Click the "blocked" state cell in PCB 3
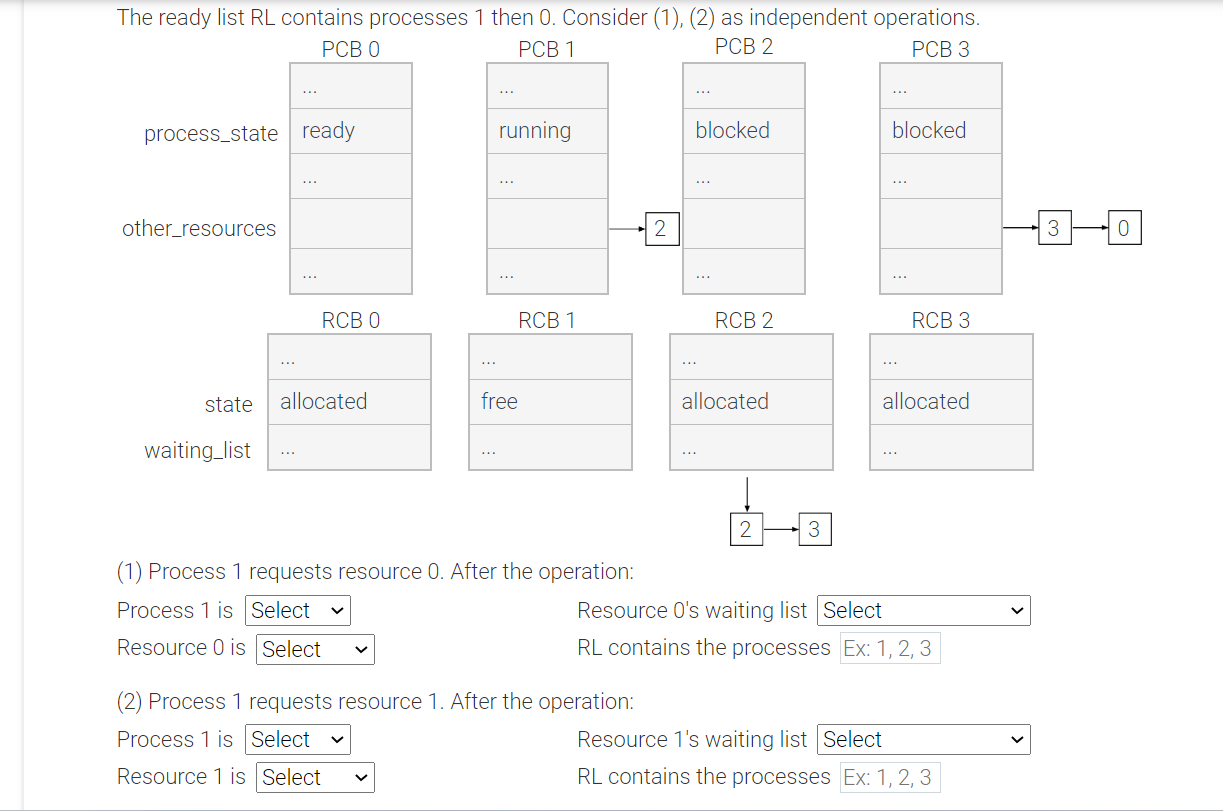The image size is (1223, 811). [939, 130]
